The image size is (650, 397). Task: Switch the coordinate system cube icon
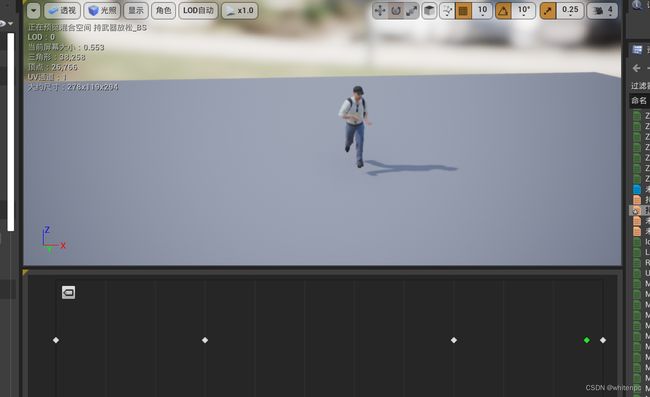coord(429,11)
